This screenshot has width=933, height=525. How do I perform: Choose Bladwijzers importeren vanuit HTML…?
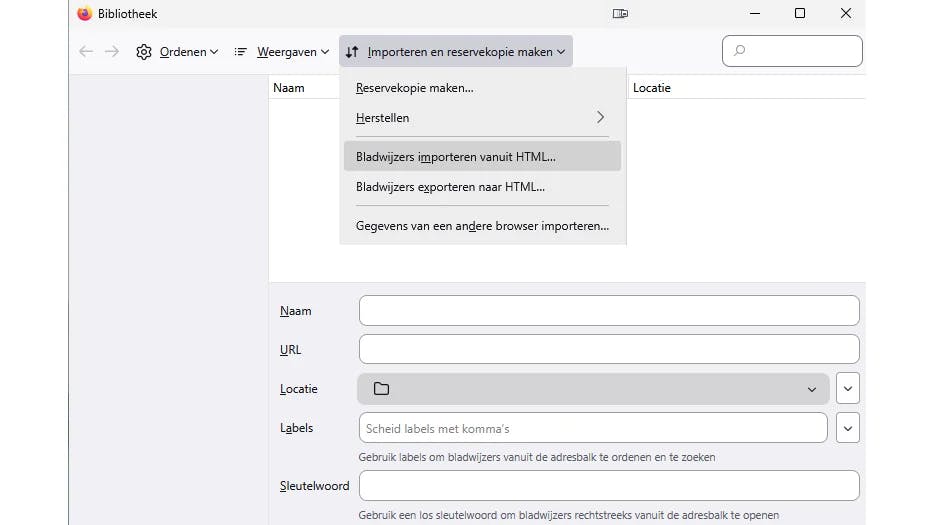pyautogui.click(x=456, y=157)
